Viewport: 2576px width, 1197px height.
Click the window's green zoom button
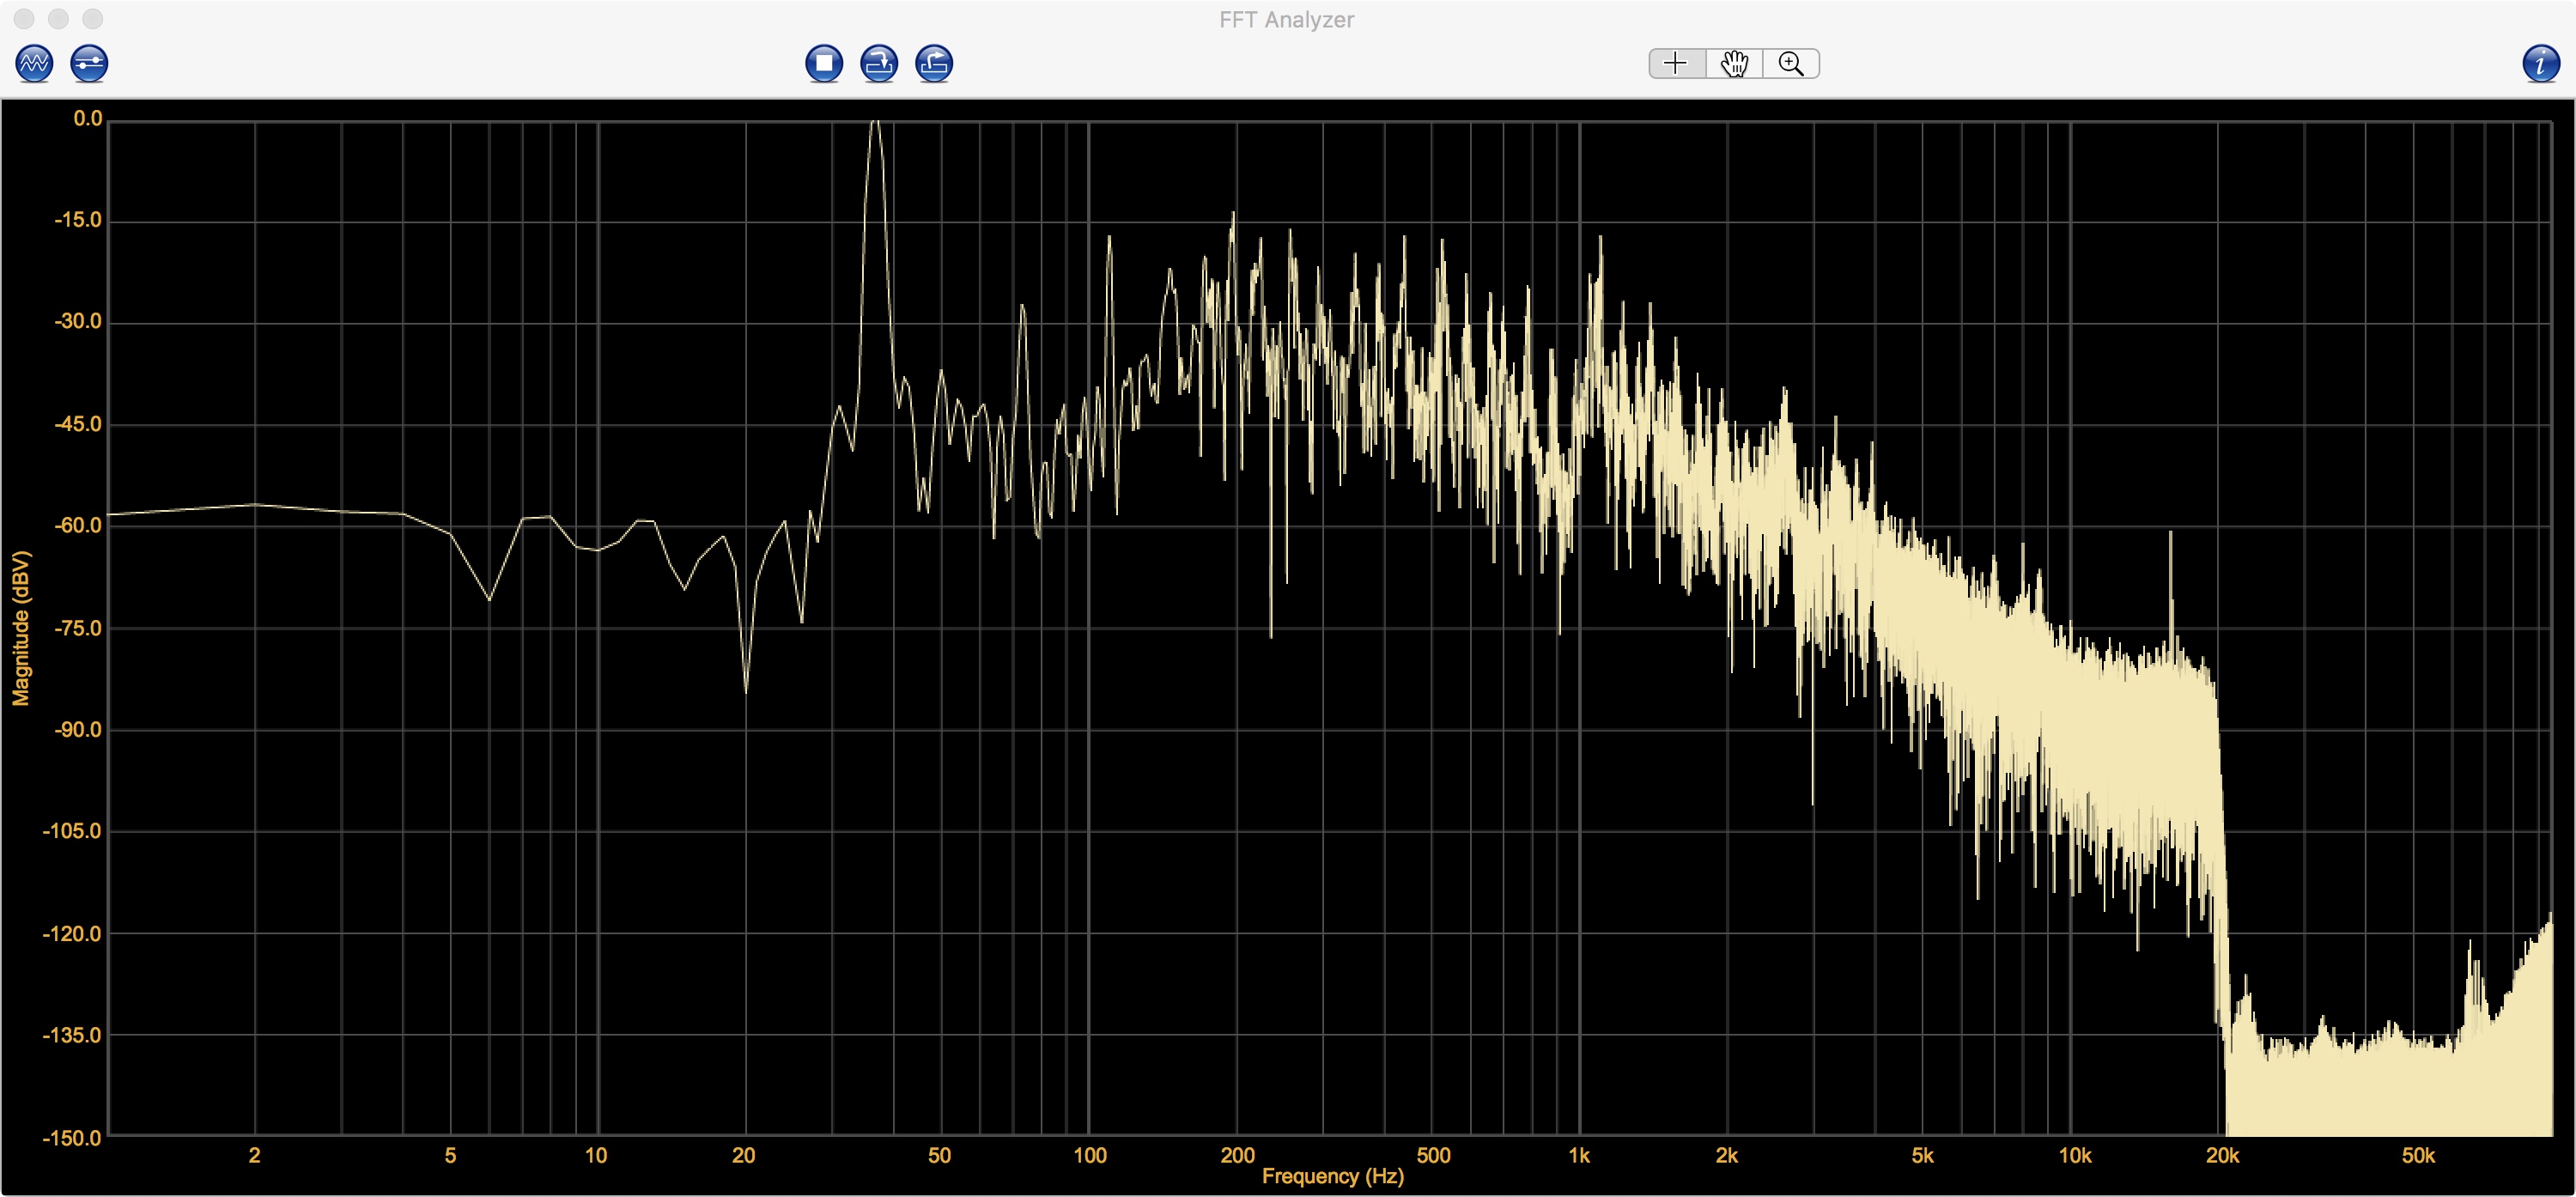[x=92, y=19]
